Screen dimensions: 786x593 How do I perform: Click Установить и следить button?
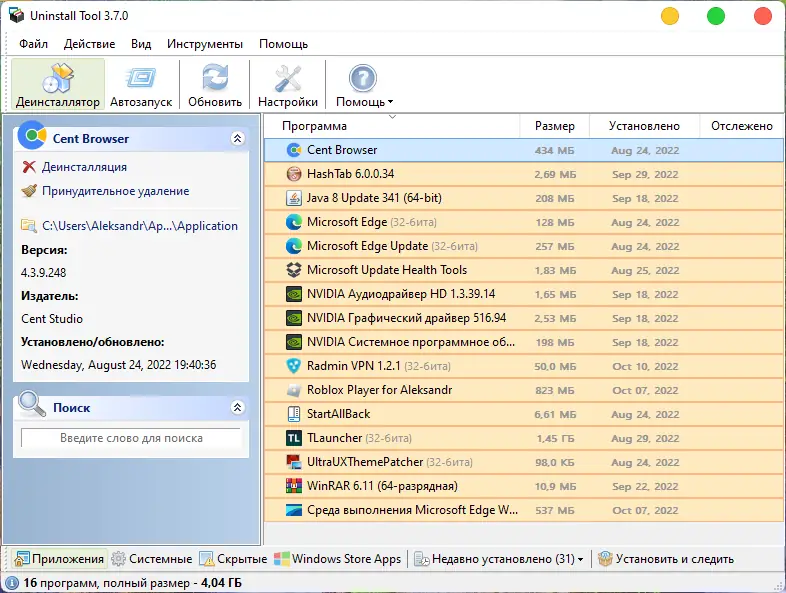(x=666, y=558)
